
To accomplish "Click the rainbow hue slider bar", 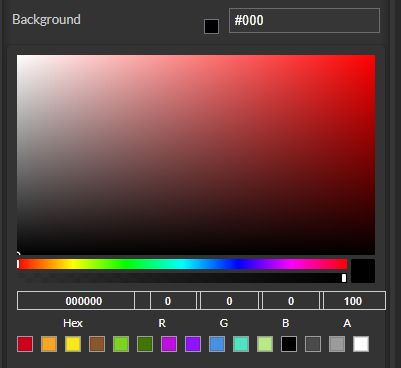I will (182, 264).
